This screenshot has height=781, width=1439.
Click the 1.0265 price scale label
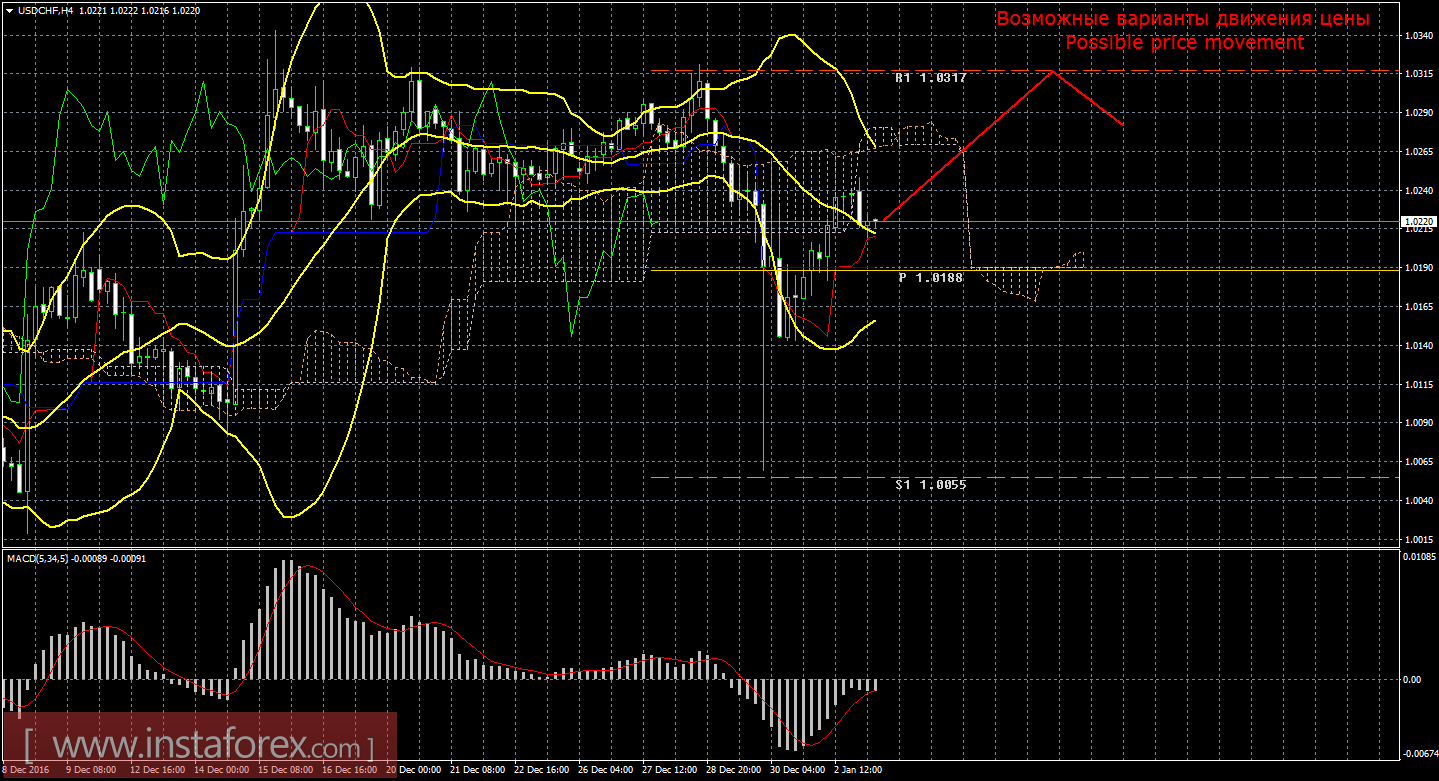(x=1418, y=152)
